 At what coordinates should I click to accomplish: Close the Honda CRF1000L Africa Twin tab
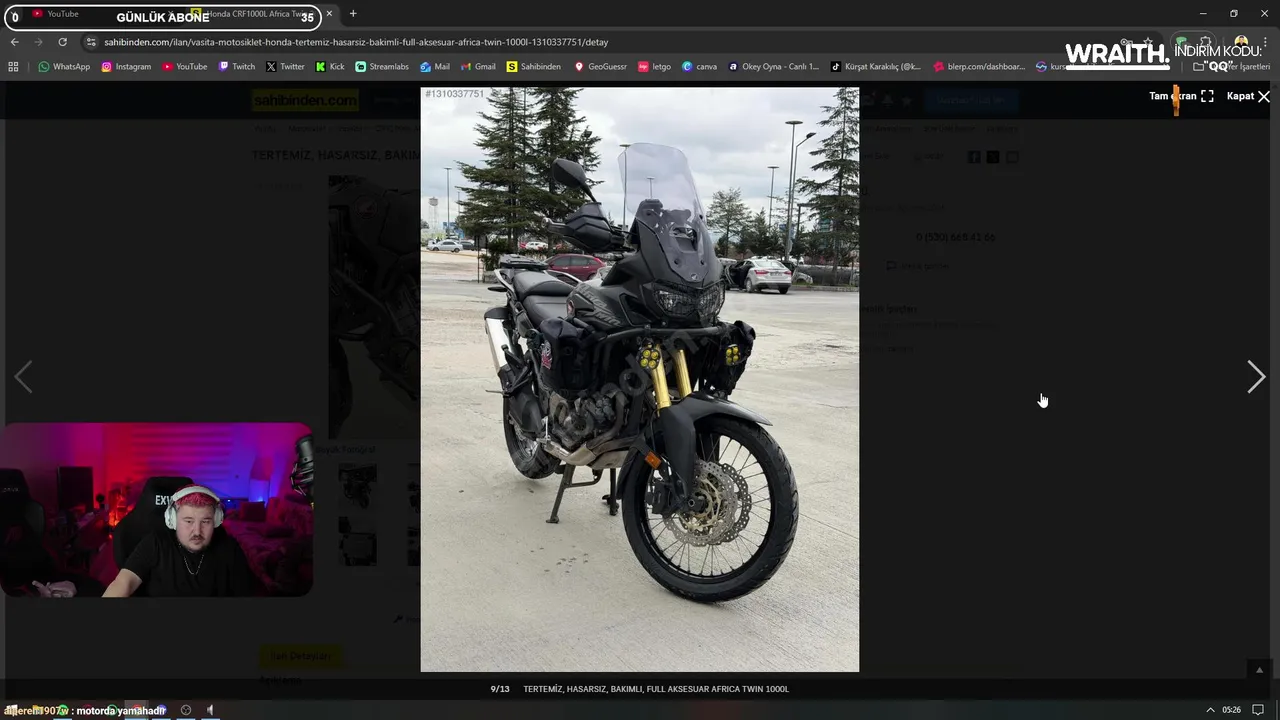tap(329, 14)
